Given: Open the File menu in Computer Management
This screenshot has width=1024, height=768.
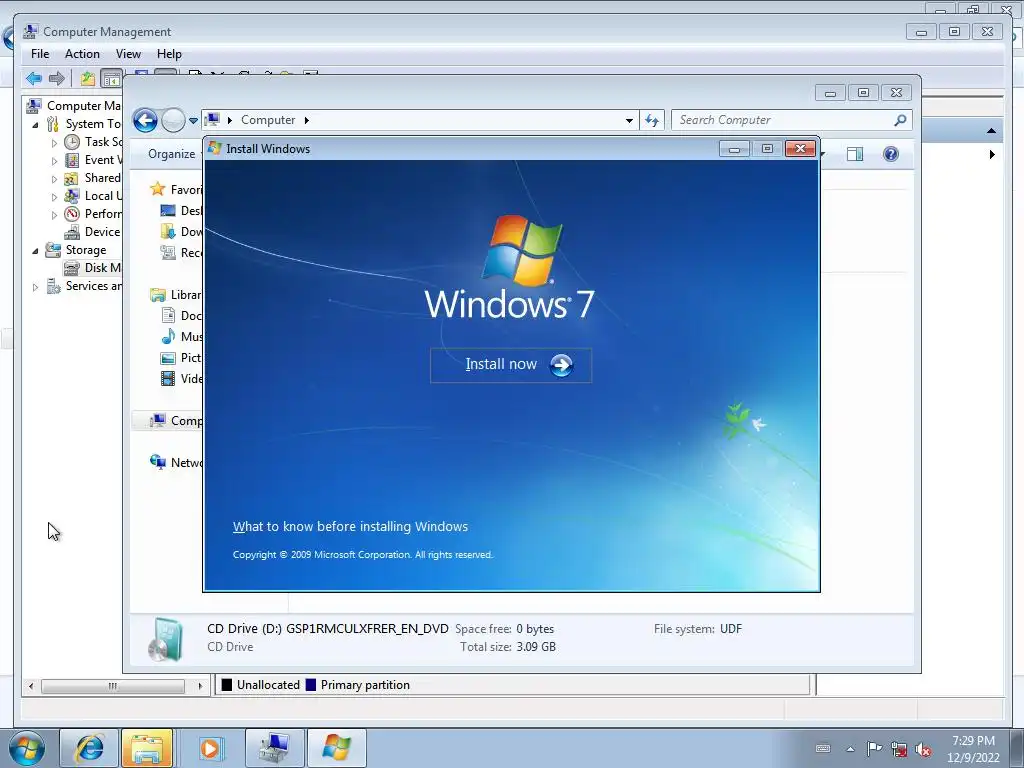Looking at the screenshot, I should 40,54.
